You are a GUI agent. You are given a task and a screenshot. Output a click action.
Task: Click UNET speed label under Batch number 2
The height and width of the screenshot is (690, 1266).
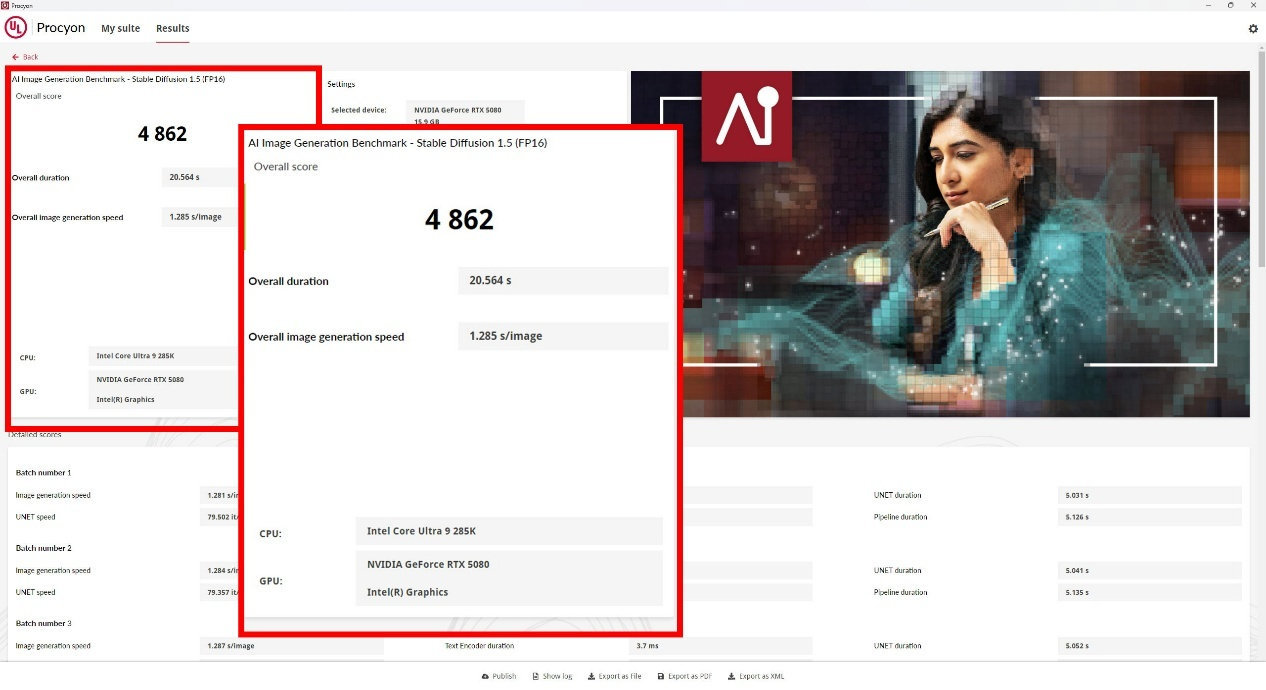[35, 592]
